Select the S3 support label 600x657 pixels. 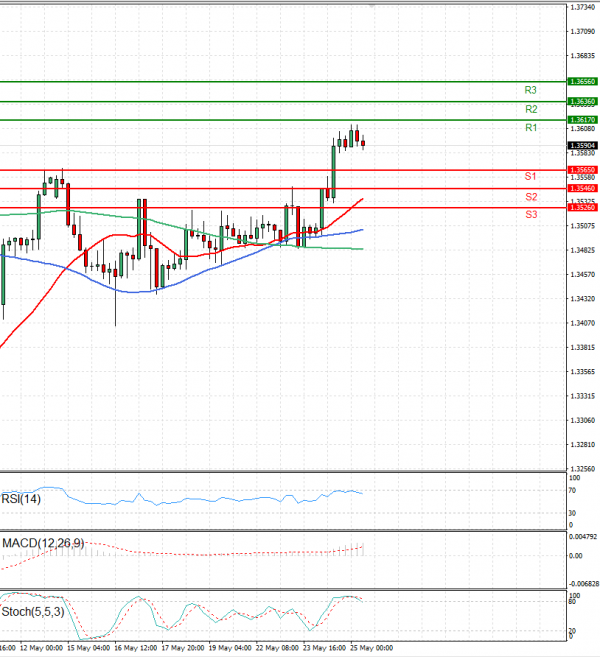tap(531, 215)
